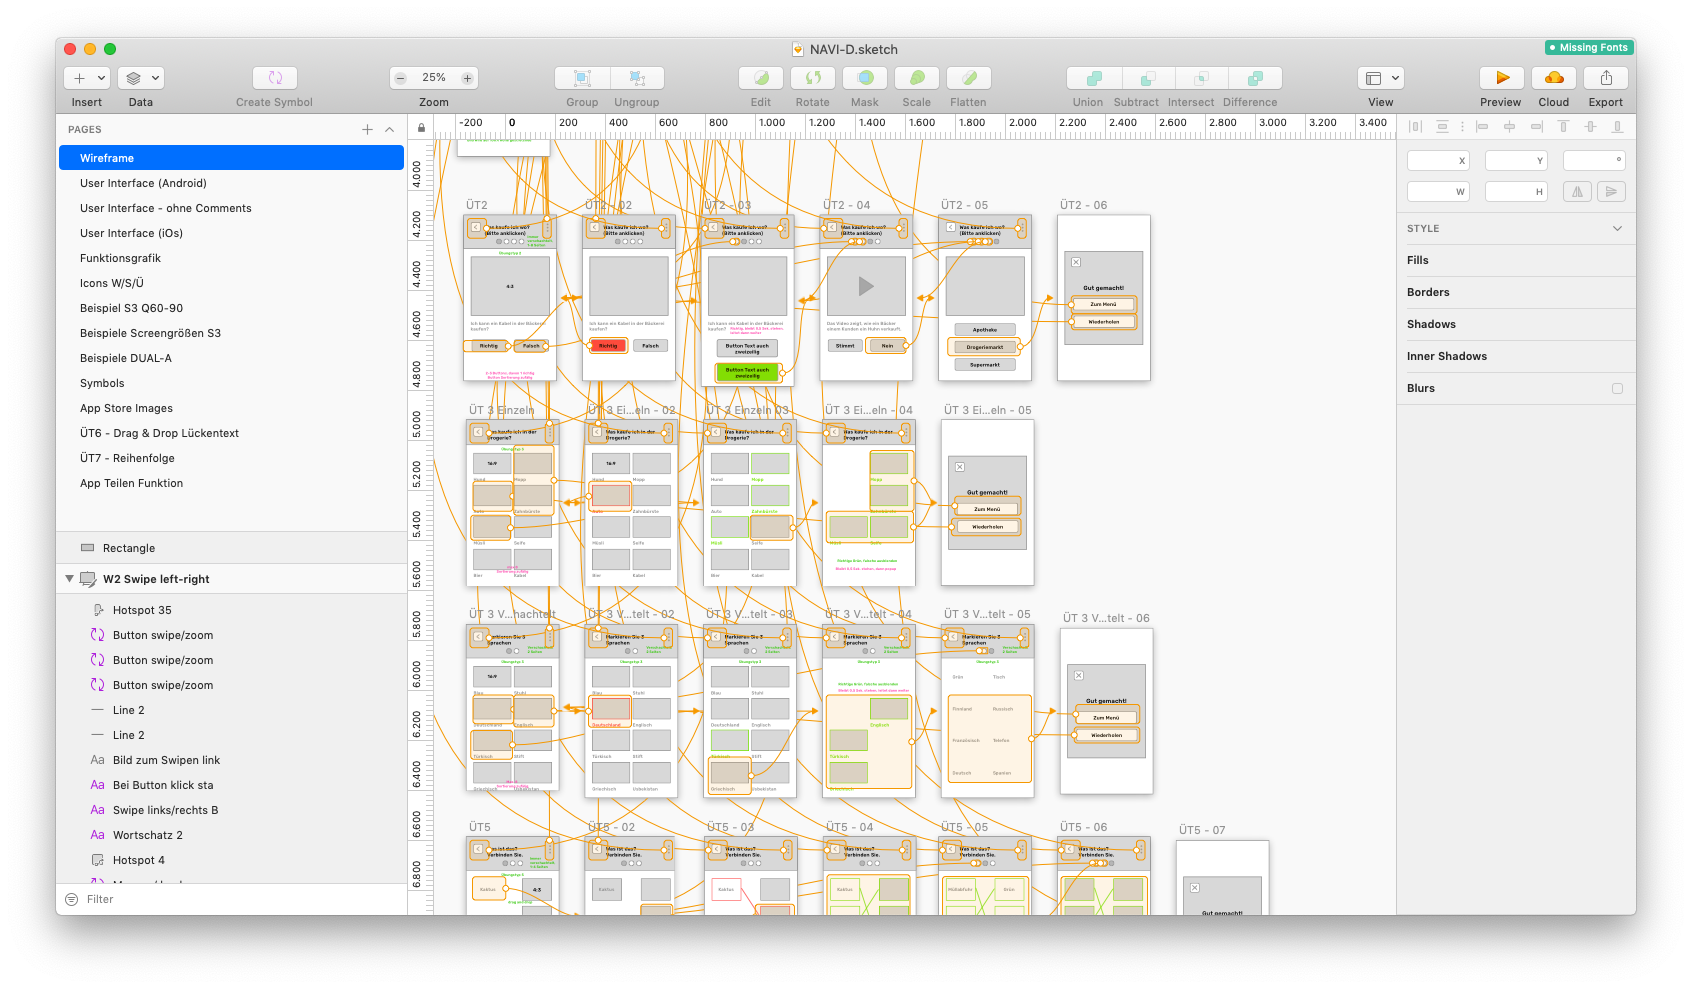Zoom in with the plus button

pos(467,78)
